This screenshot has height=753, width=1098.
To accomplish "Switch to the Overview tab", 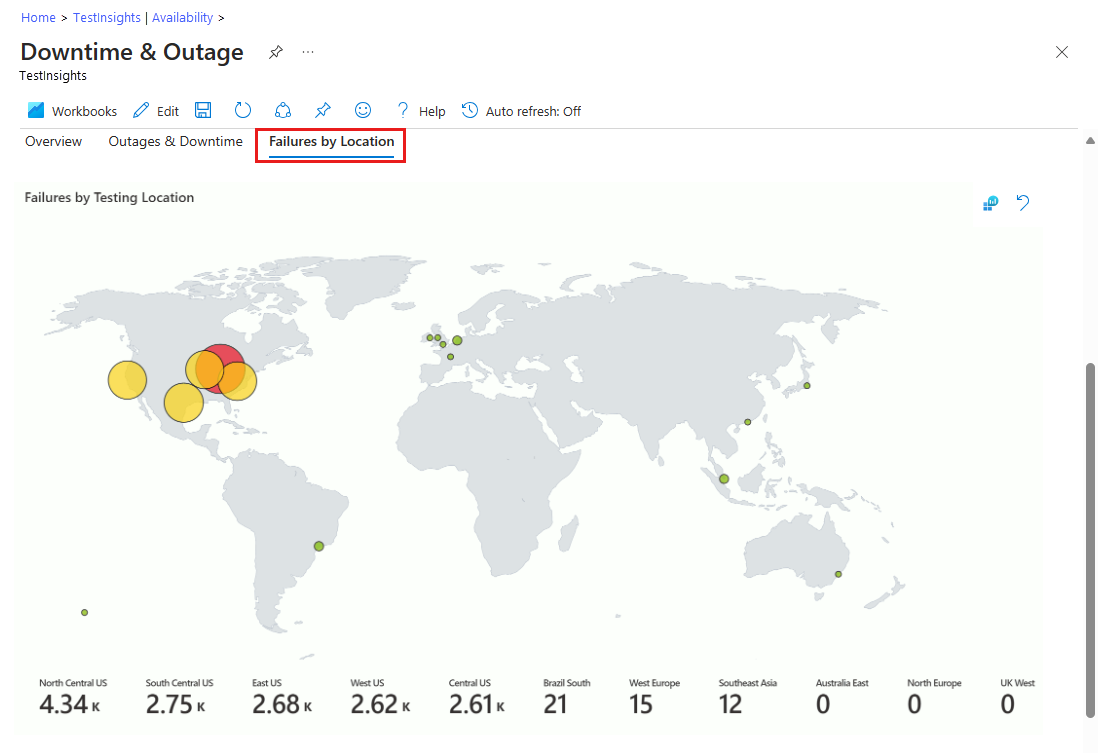I will [54, 142].
